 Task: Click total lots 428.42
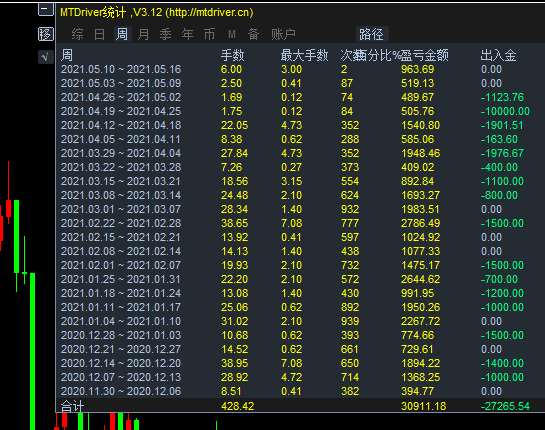coord(238,406)
